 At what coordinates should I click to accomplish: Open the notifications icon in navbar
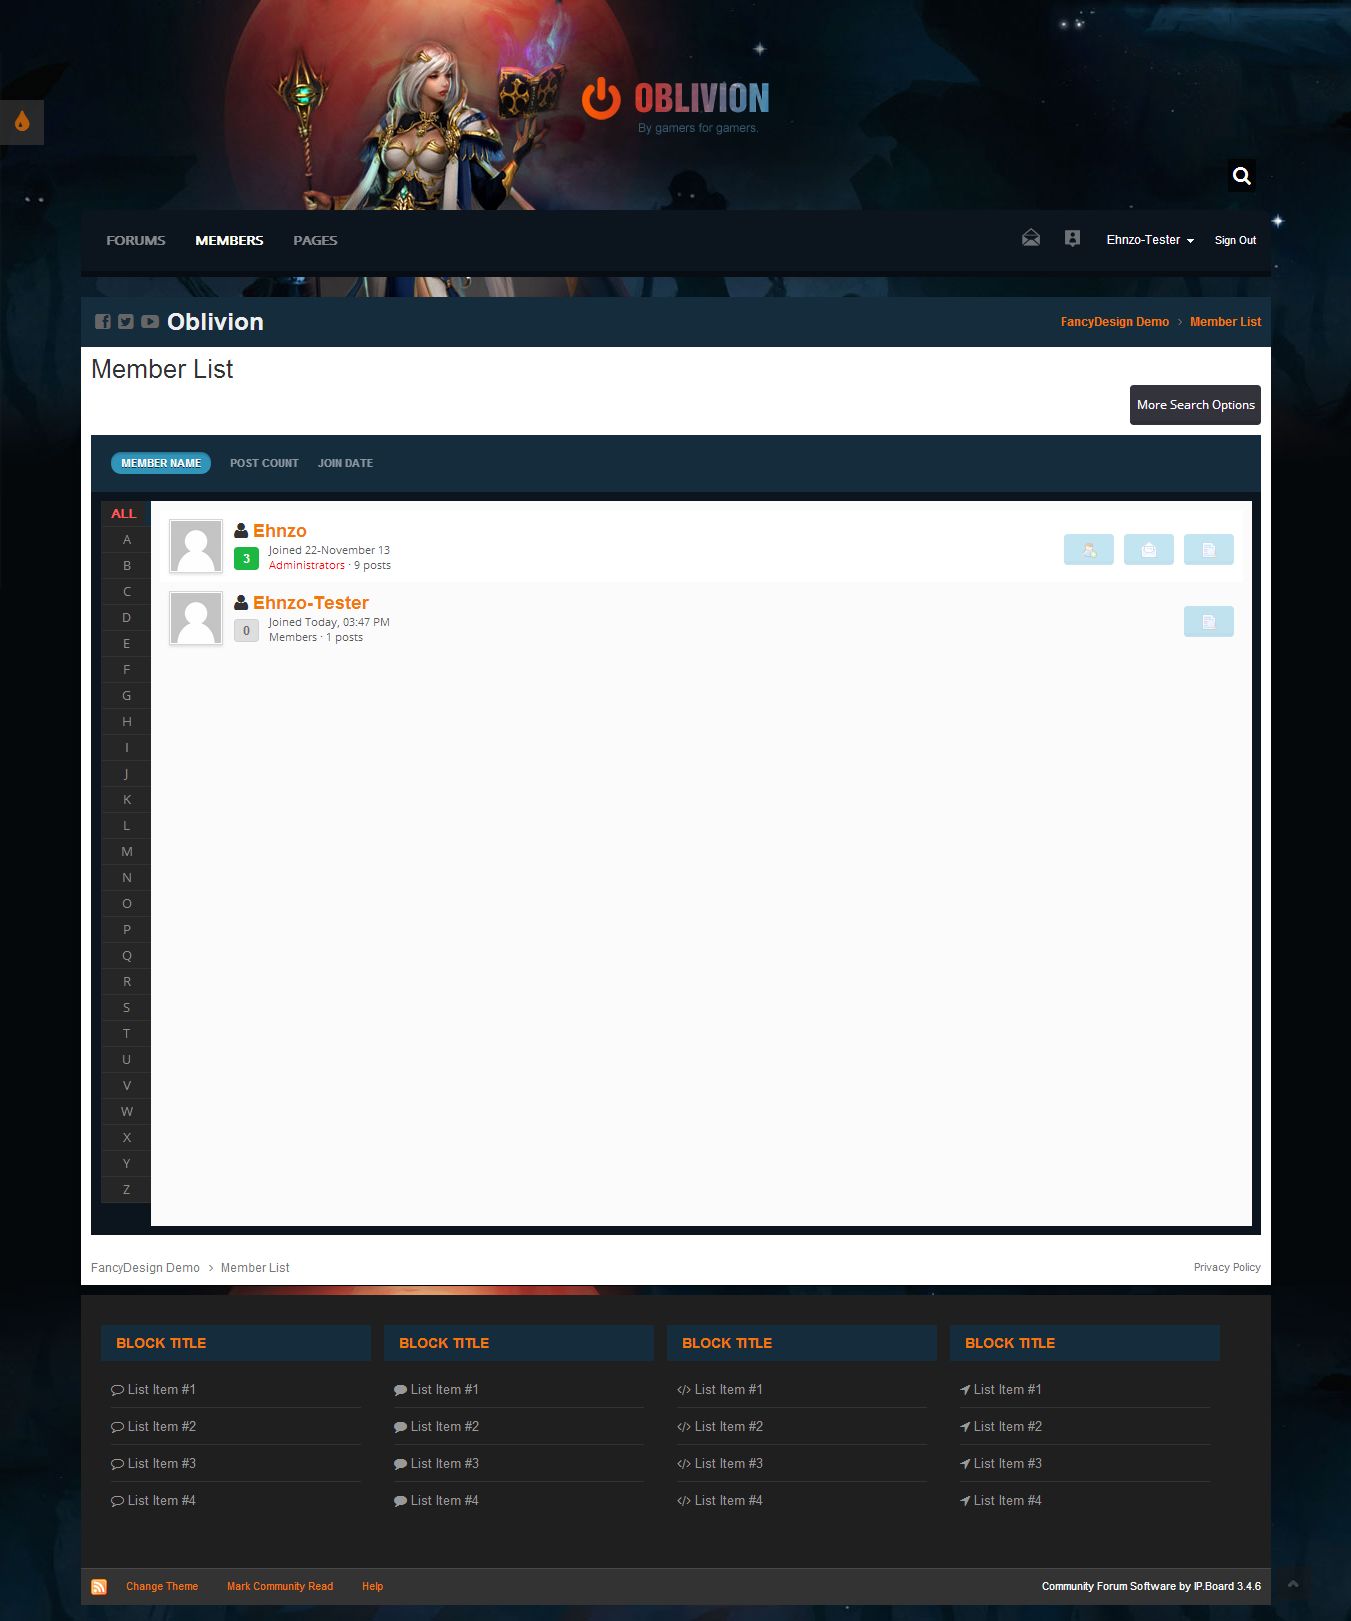click(1072, 238)
